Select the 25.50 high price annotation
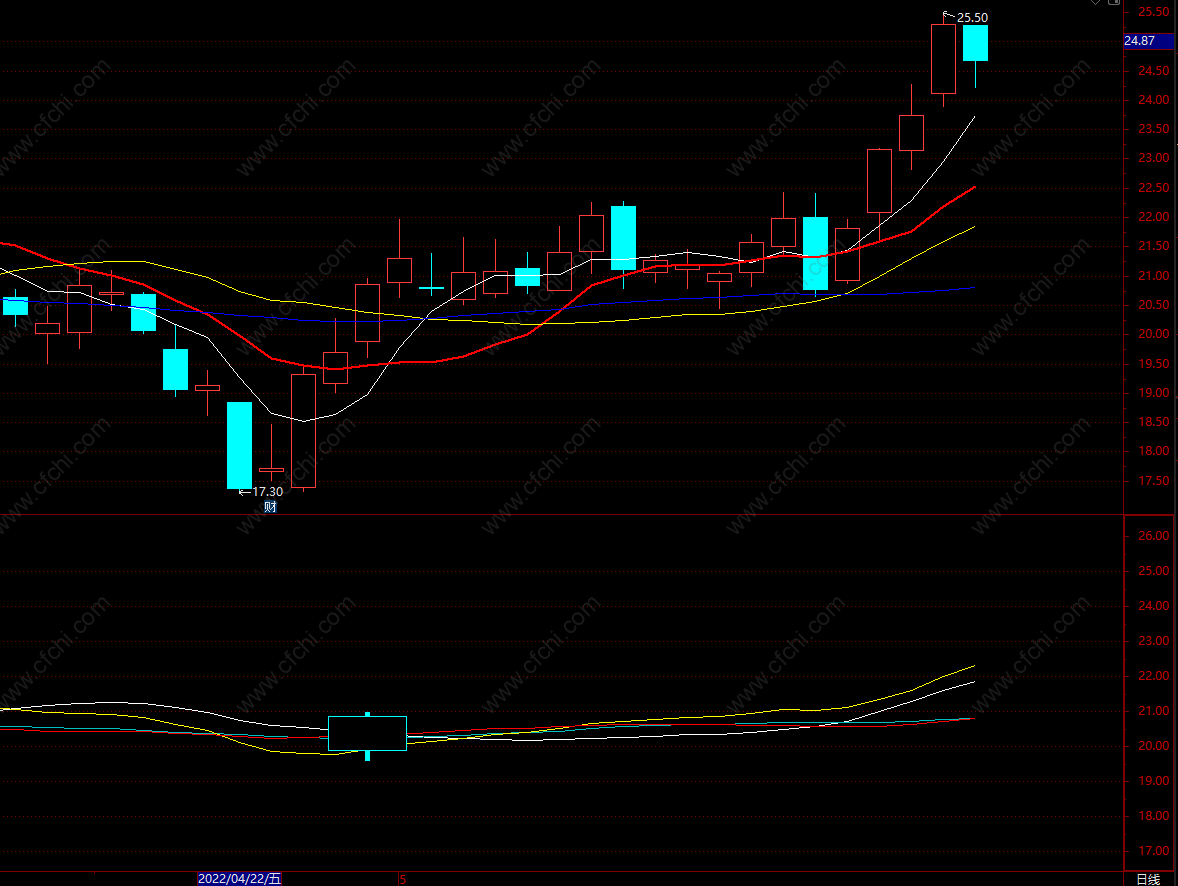Screen dimensions: 1178x886 pos(972,17)
